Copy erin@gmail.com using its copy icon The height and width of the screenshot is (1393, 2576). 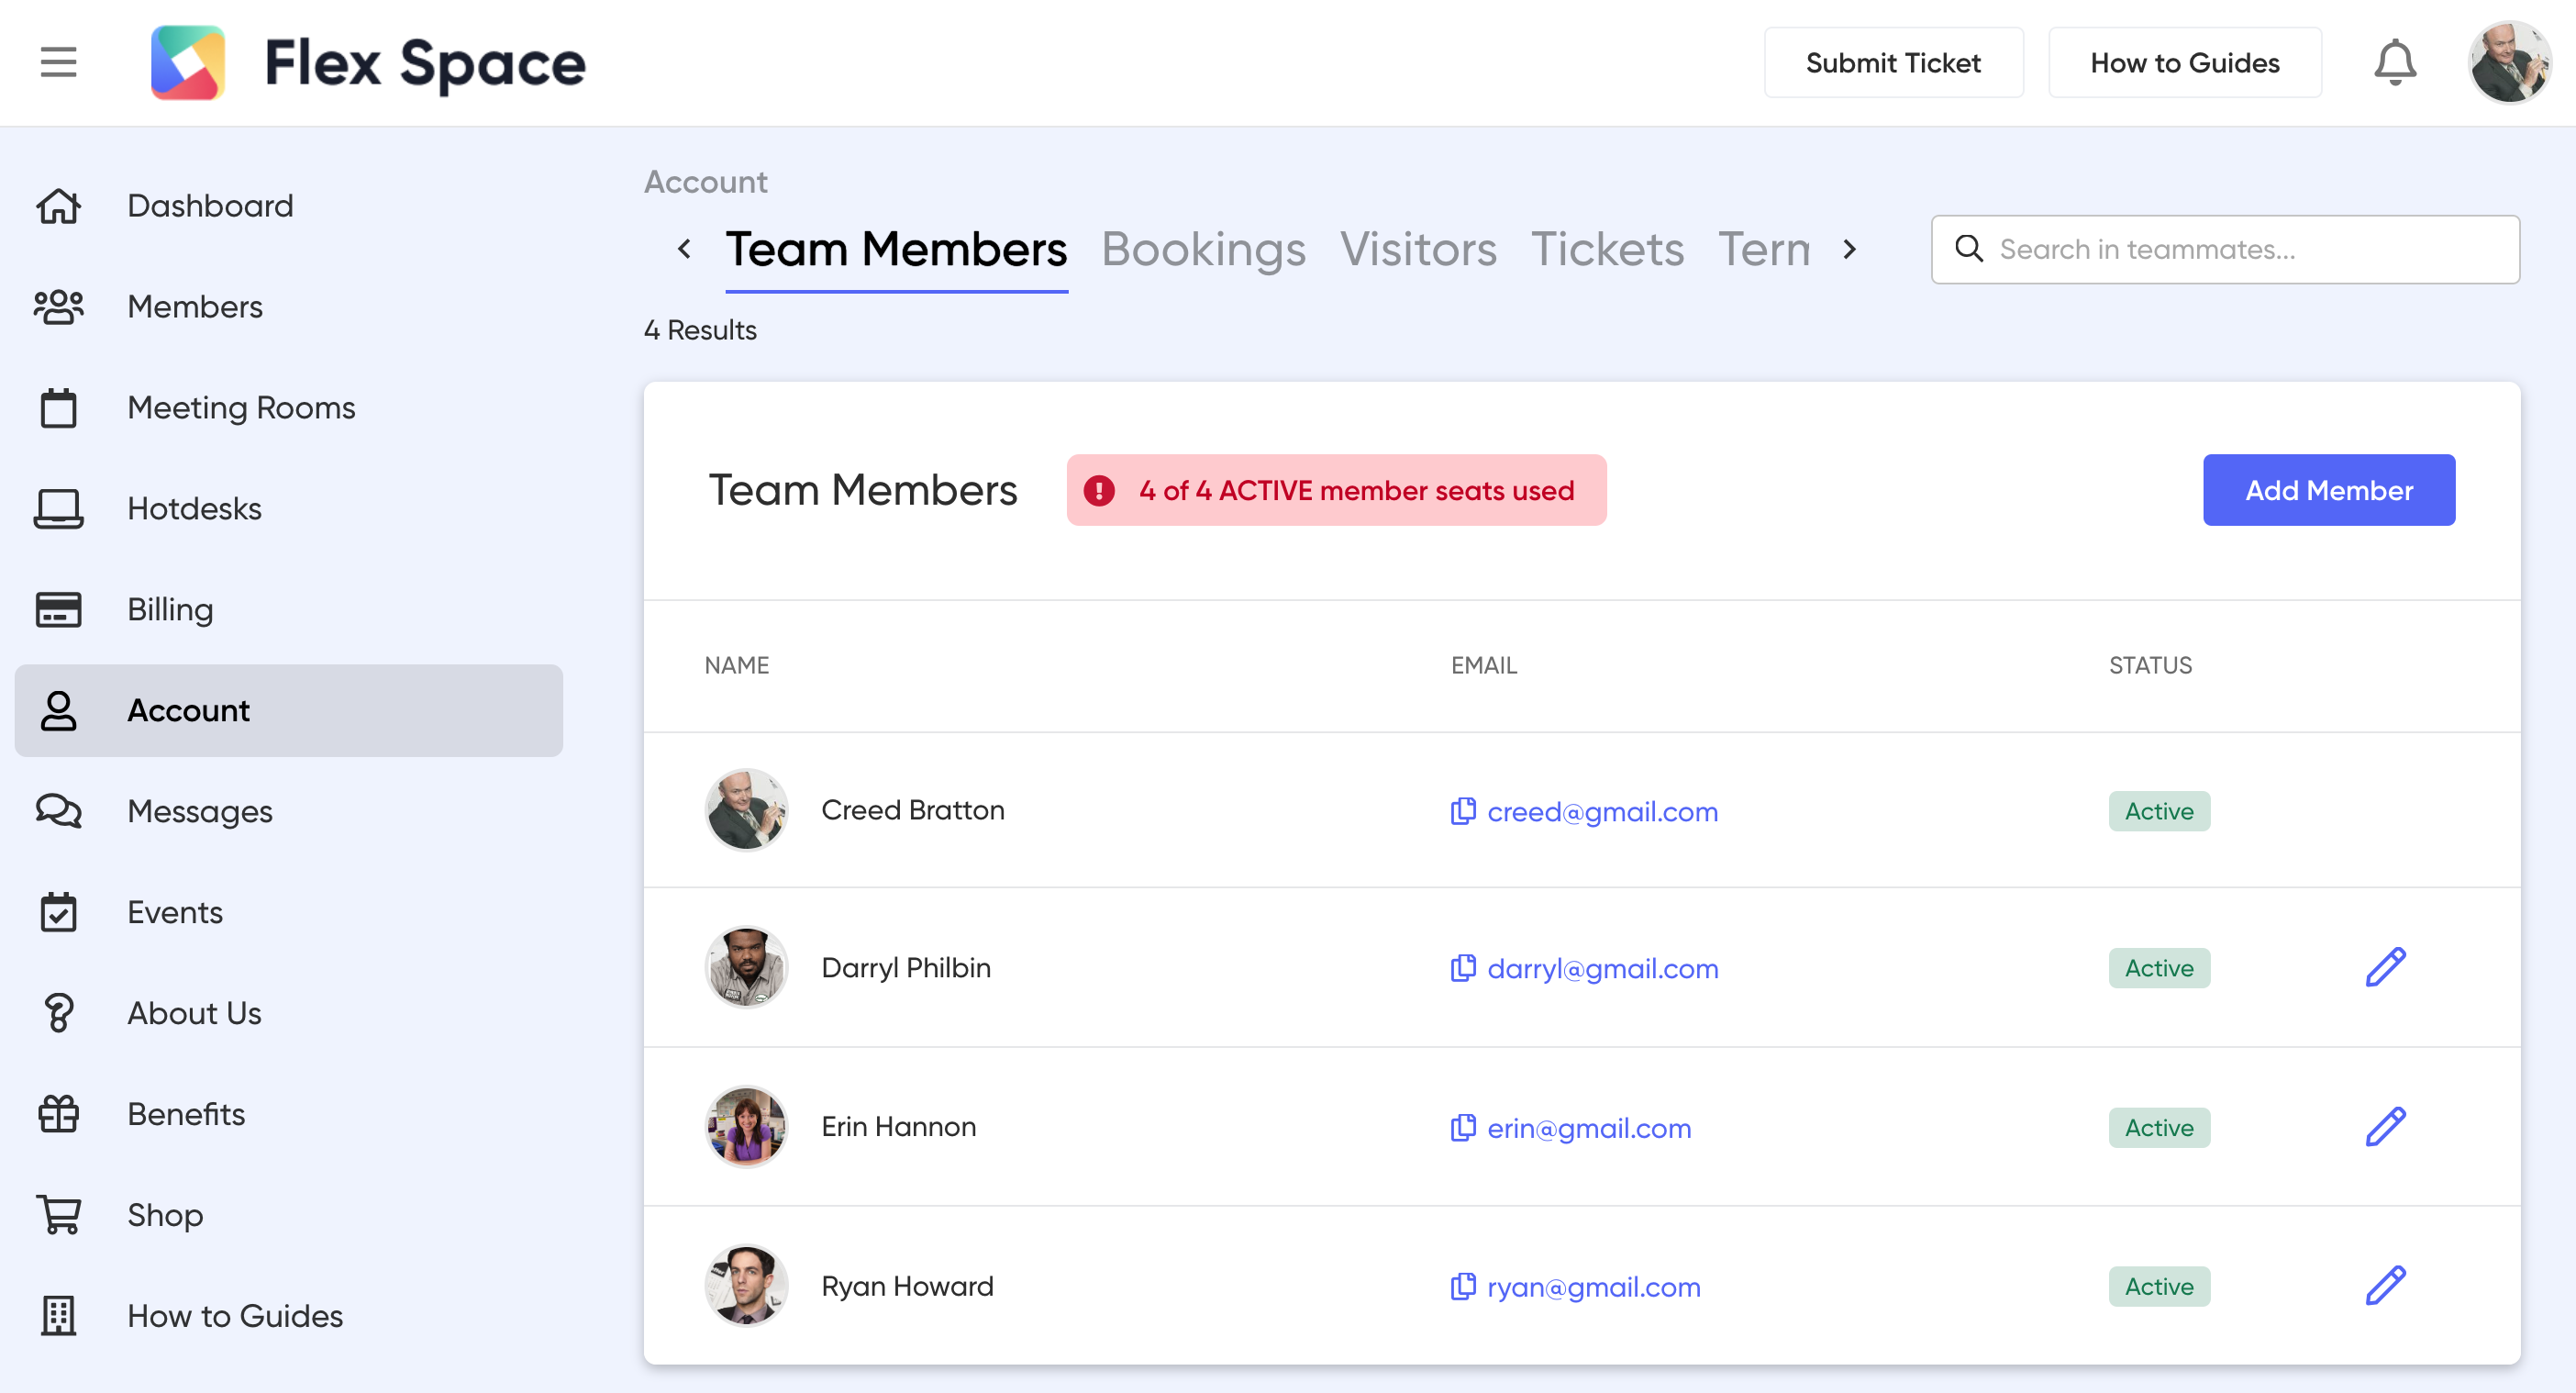coord(1463,1127)
